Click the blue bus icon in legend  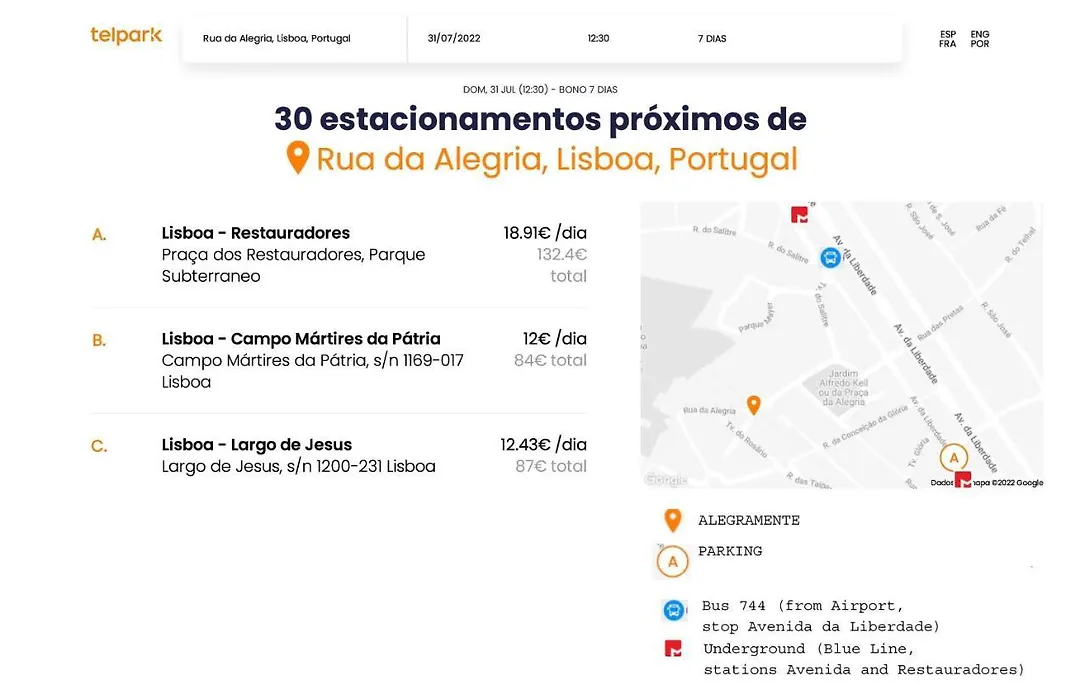point(674,610)
